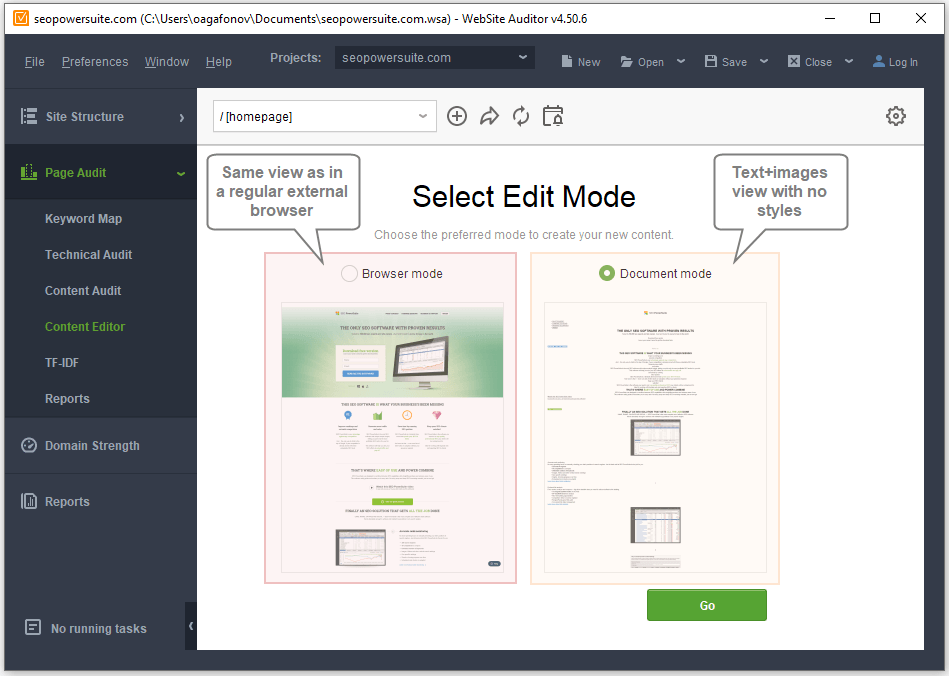Screen dimensions: 949x676
Task: Go to TF-IDF section
Action: click(62, 363)
